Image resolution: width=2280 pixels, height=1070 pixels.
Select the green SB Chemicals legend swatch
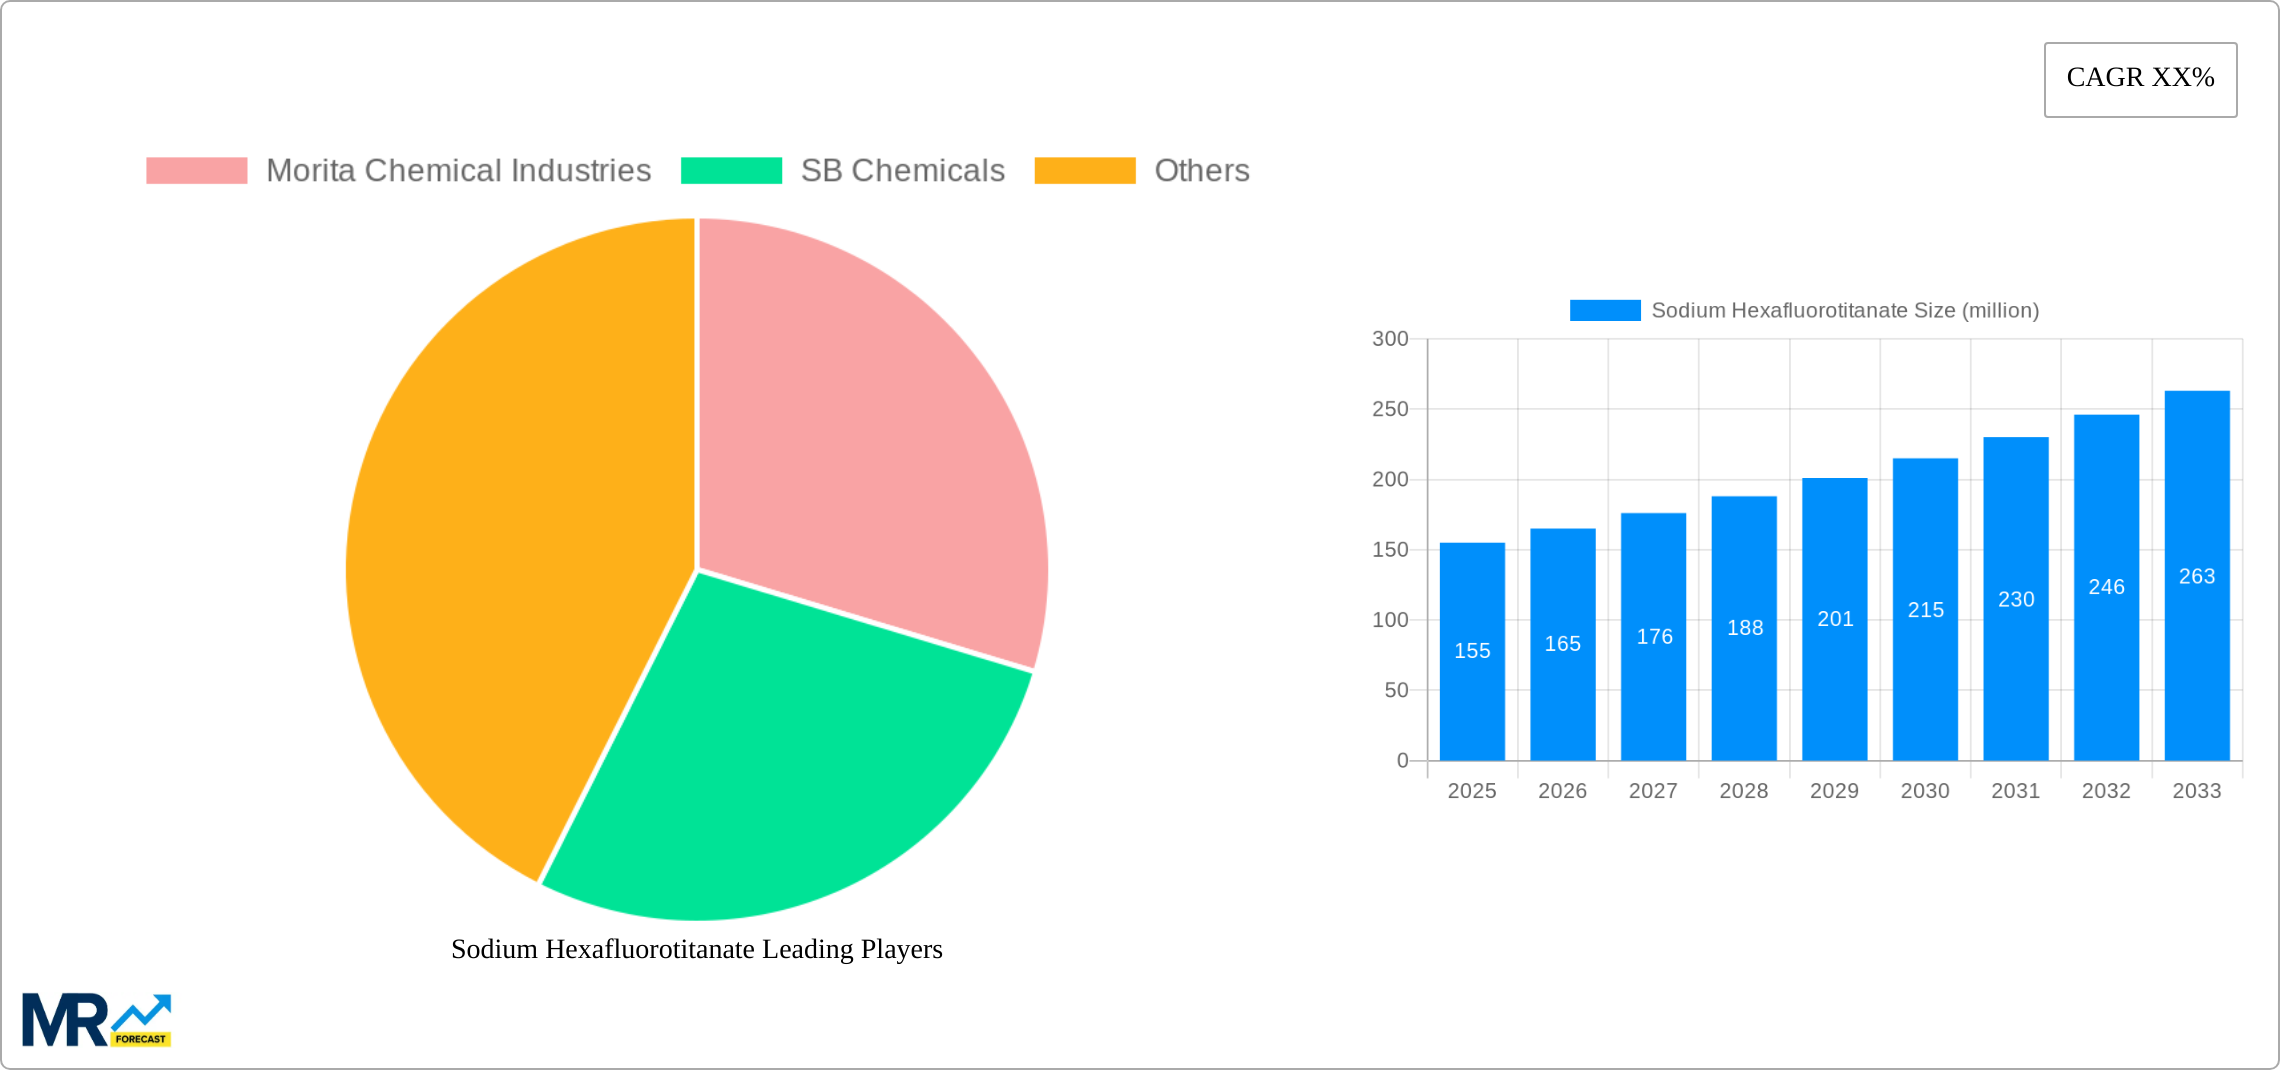click(732, 170)
